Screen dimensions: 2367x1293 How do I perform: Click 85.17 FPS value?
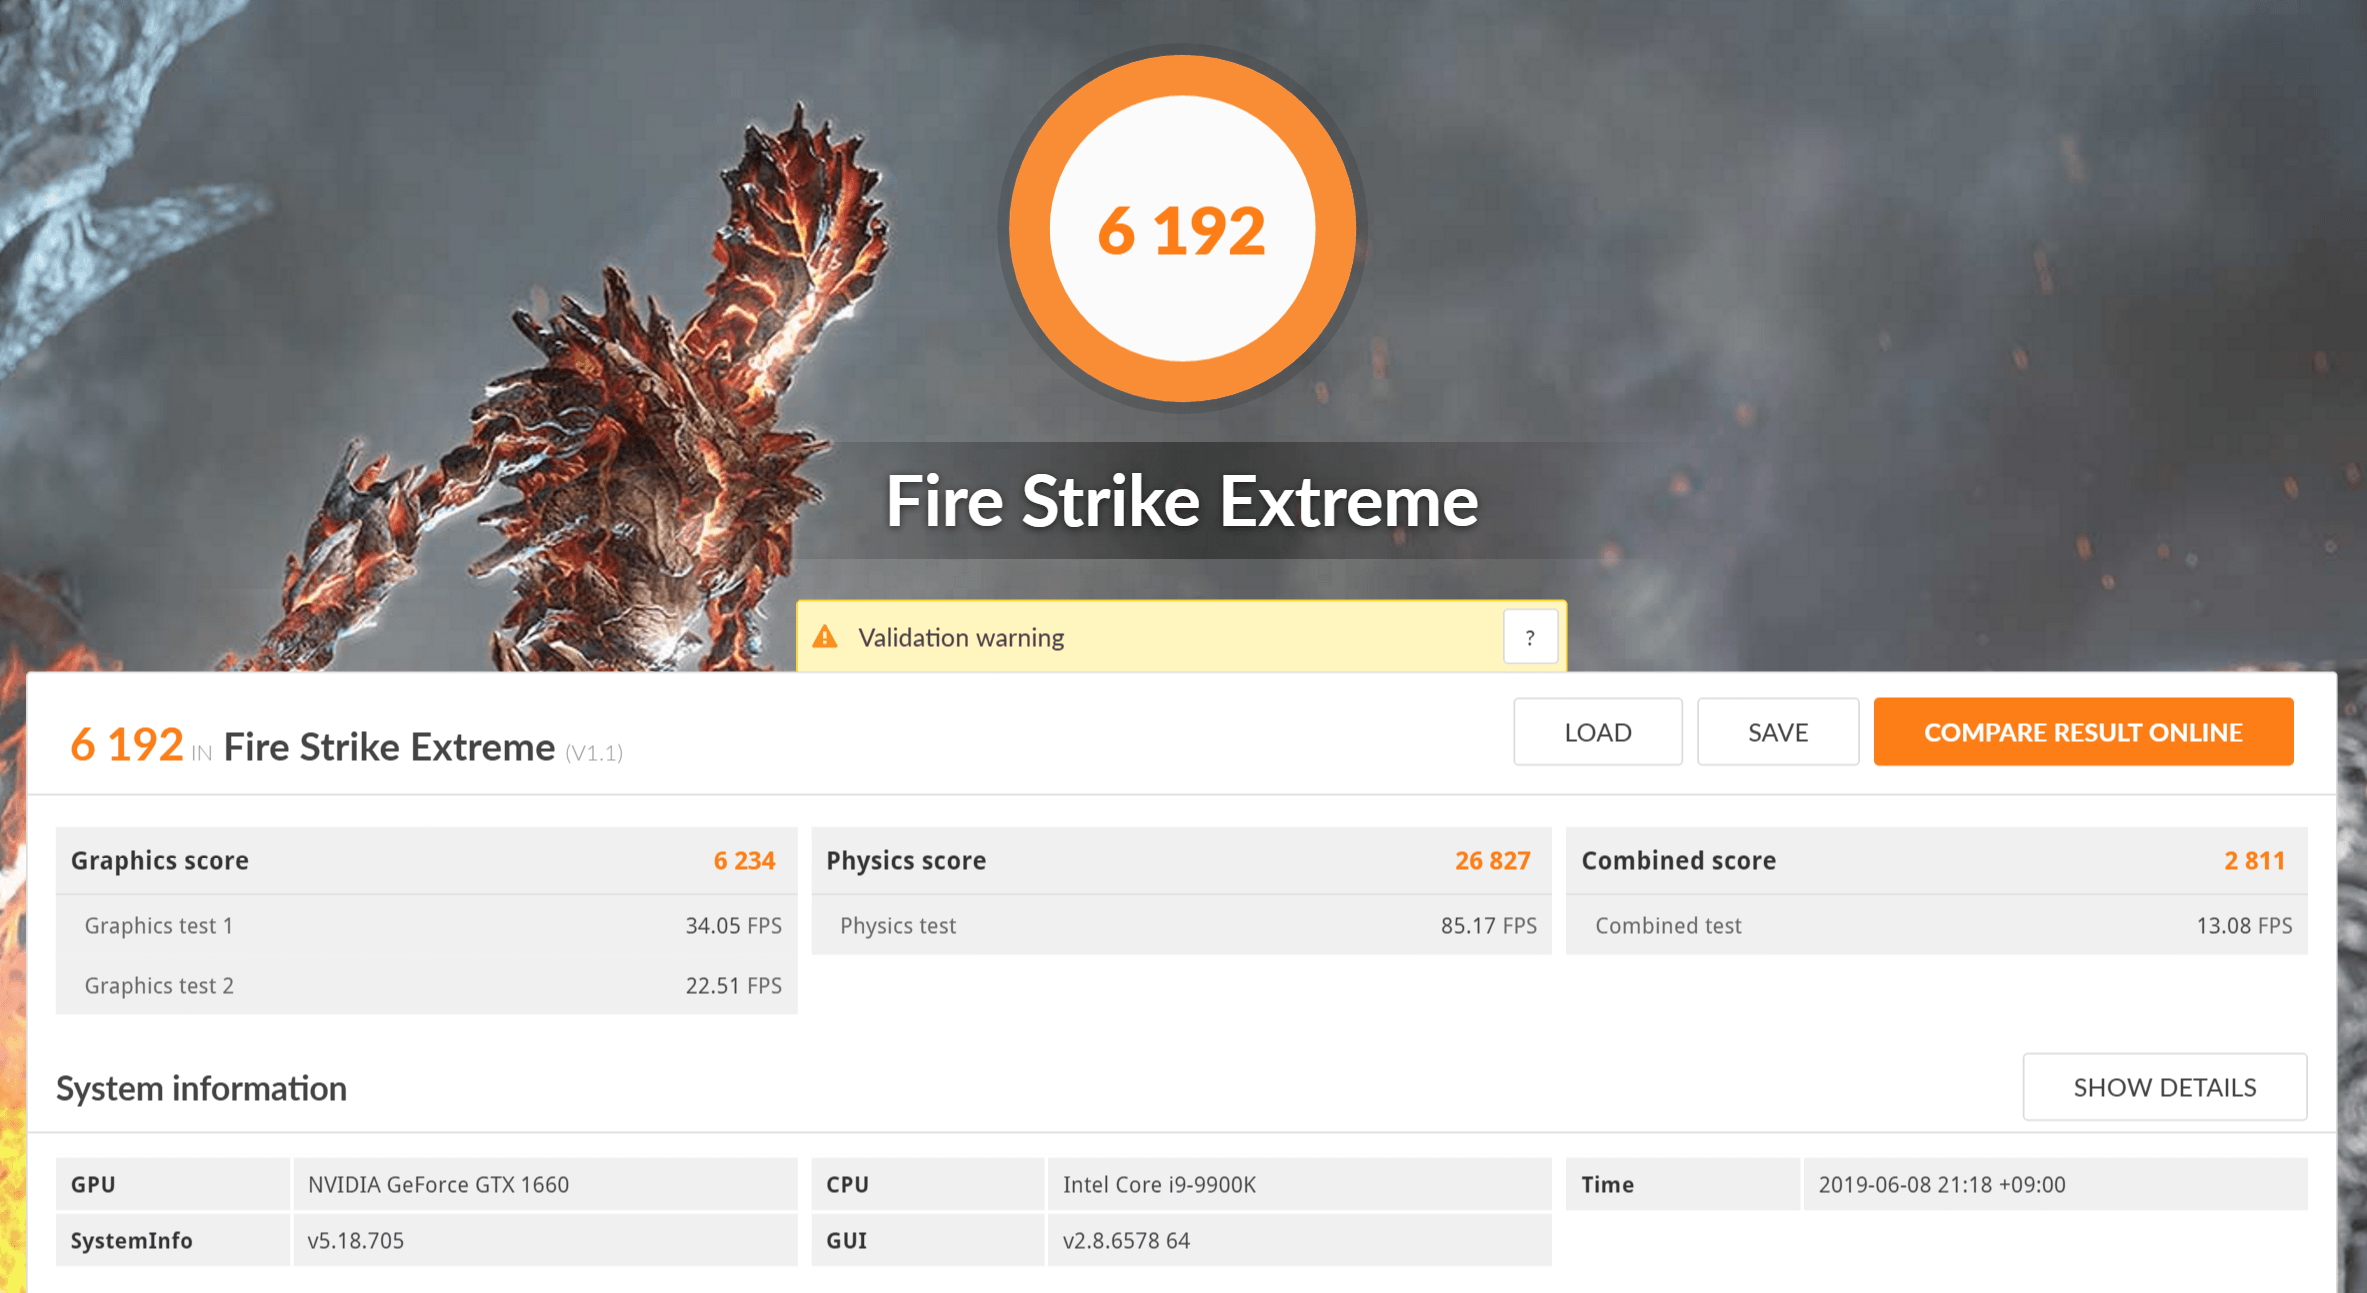(1488, 926)
